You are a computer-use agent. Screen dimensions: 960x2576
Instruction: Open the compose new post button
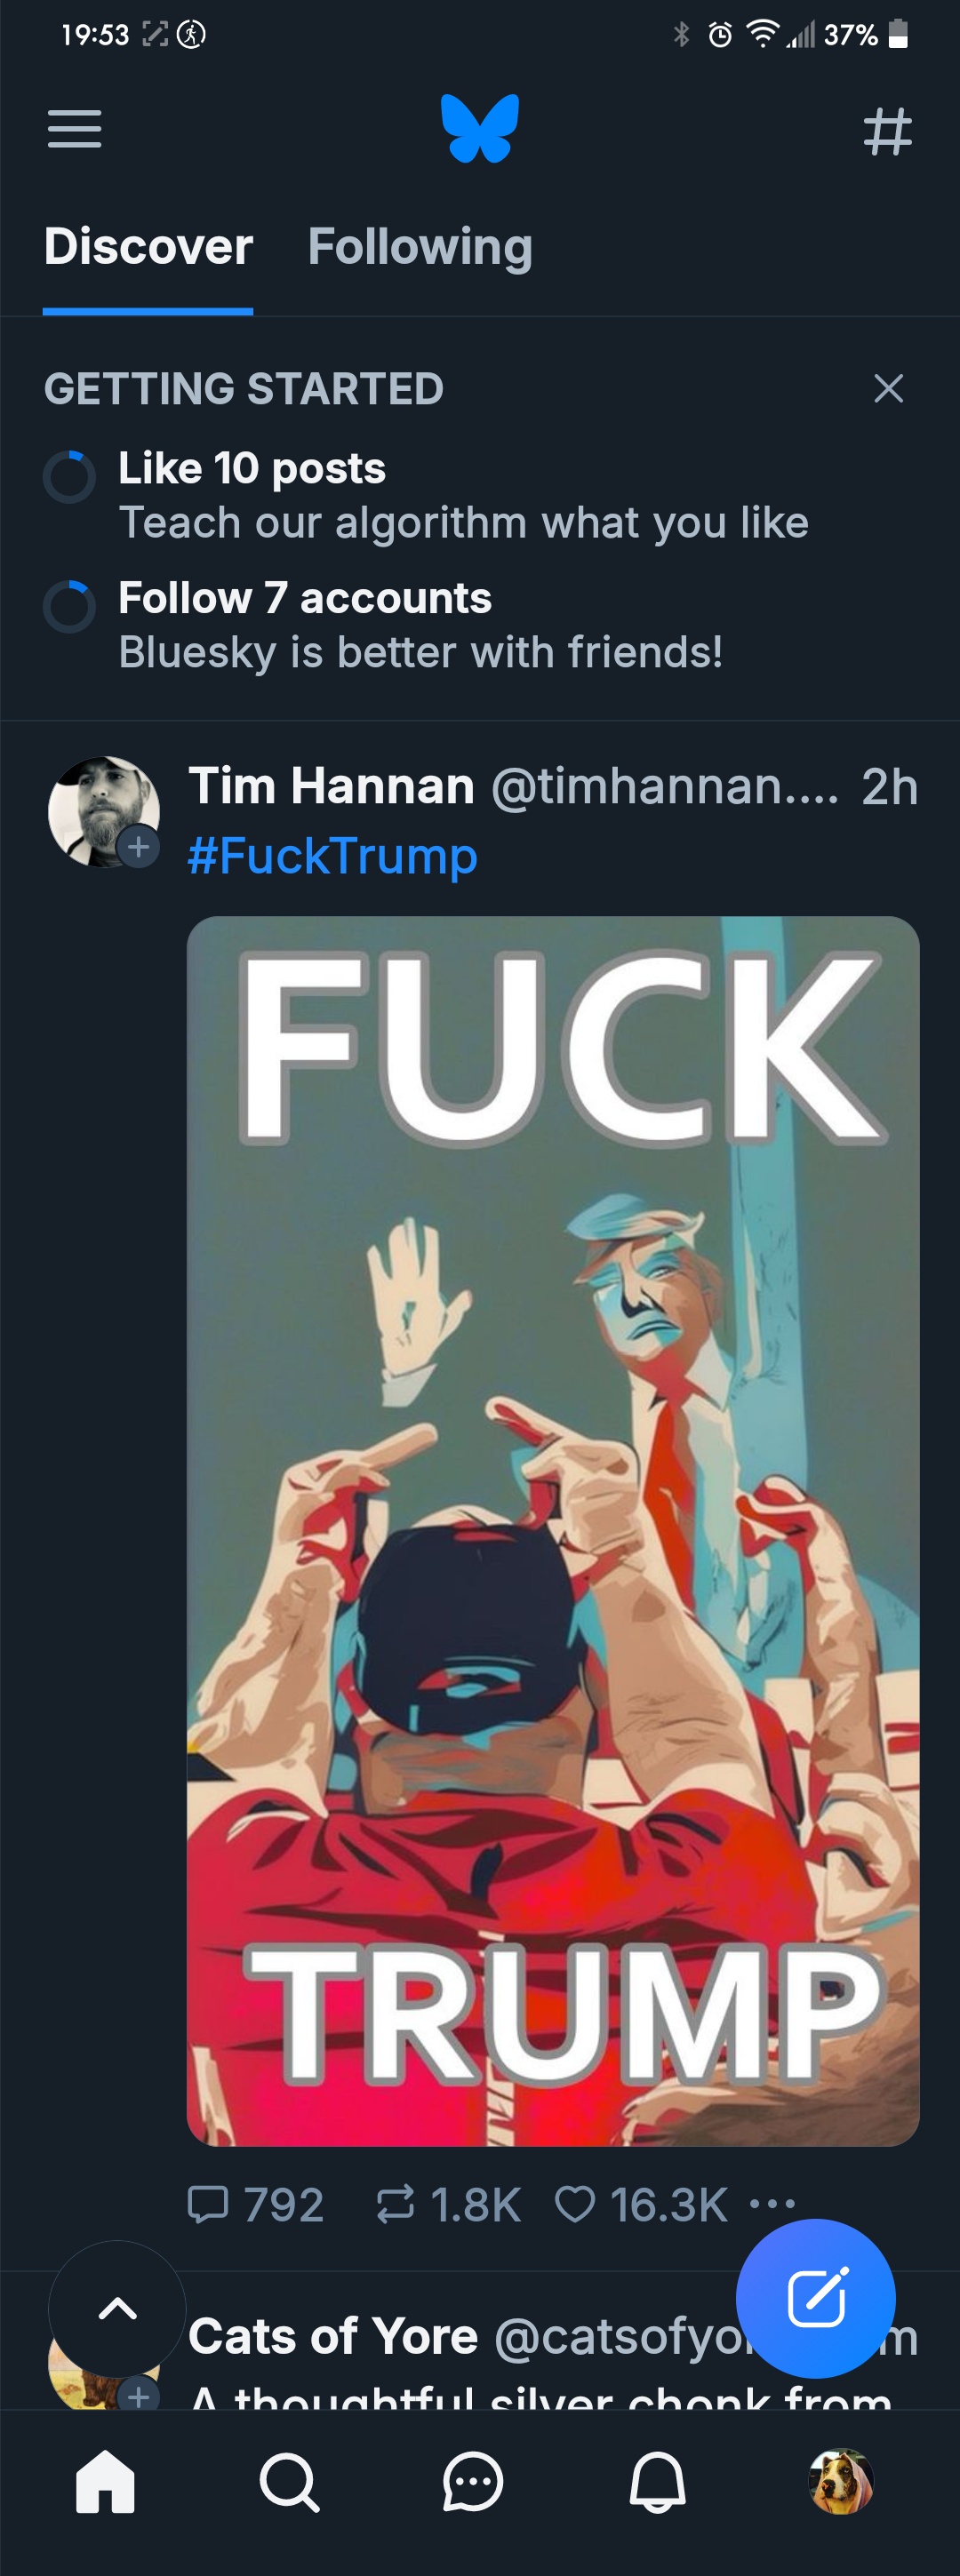(816, 2298)
